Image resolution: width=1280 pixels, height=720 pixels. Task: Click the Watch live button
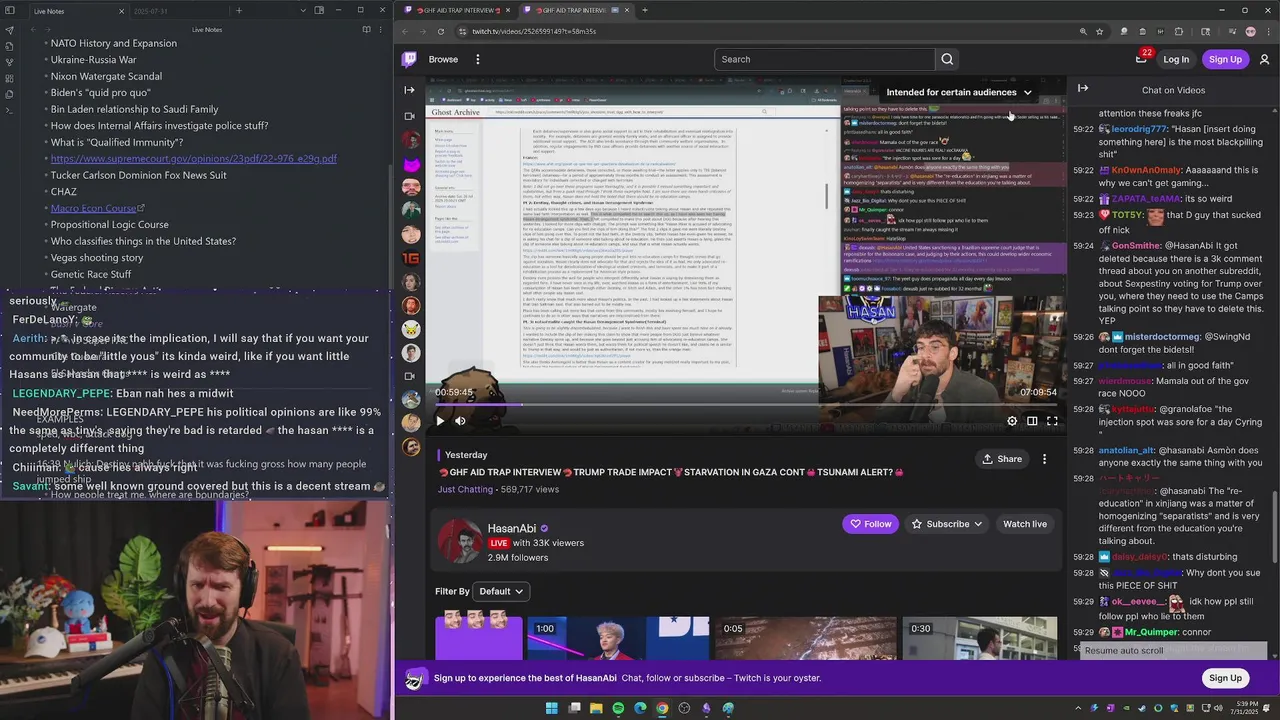tap(1025, 524)
